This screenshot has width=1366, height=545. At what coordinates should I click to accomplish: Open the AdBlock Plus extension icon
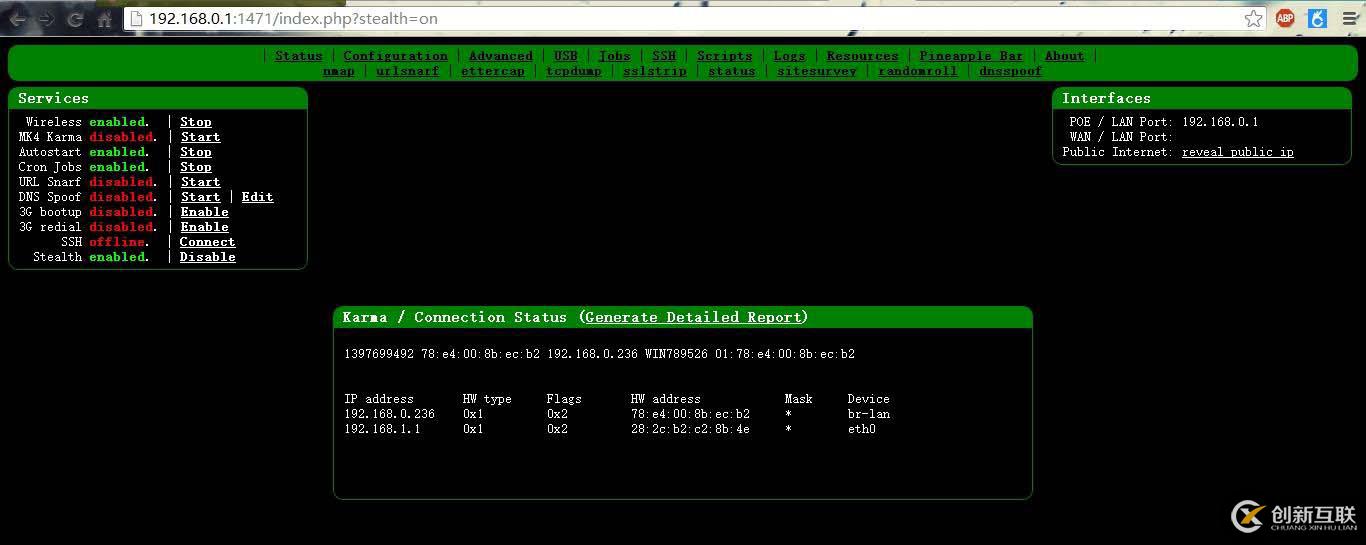pos(1285,19)
